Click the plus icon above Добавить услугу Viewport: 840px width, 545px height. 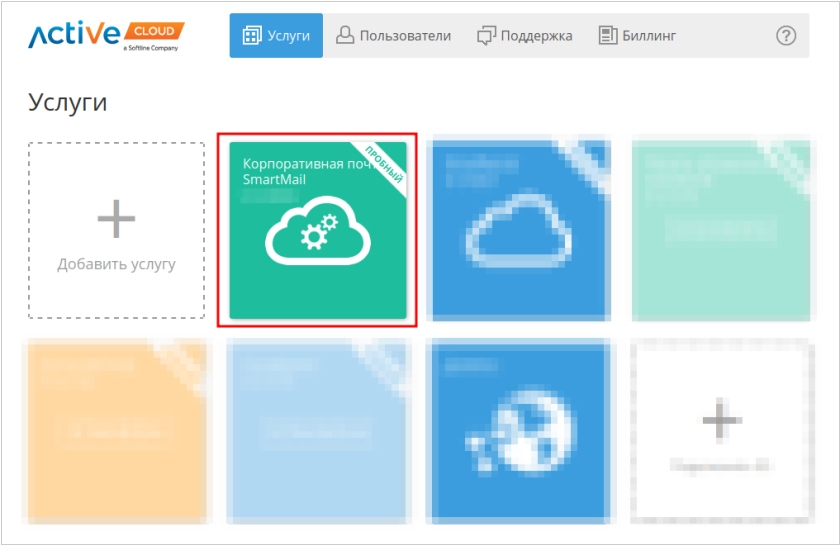tap(116, 218)
